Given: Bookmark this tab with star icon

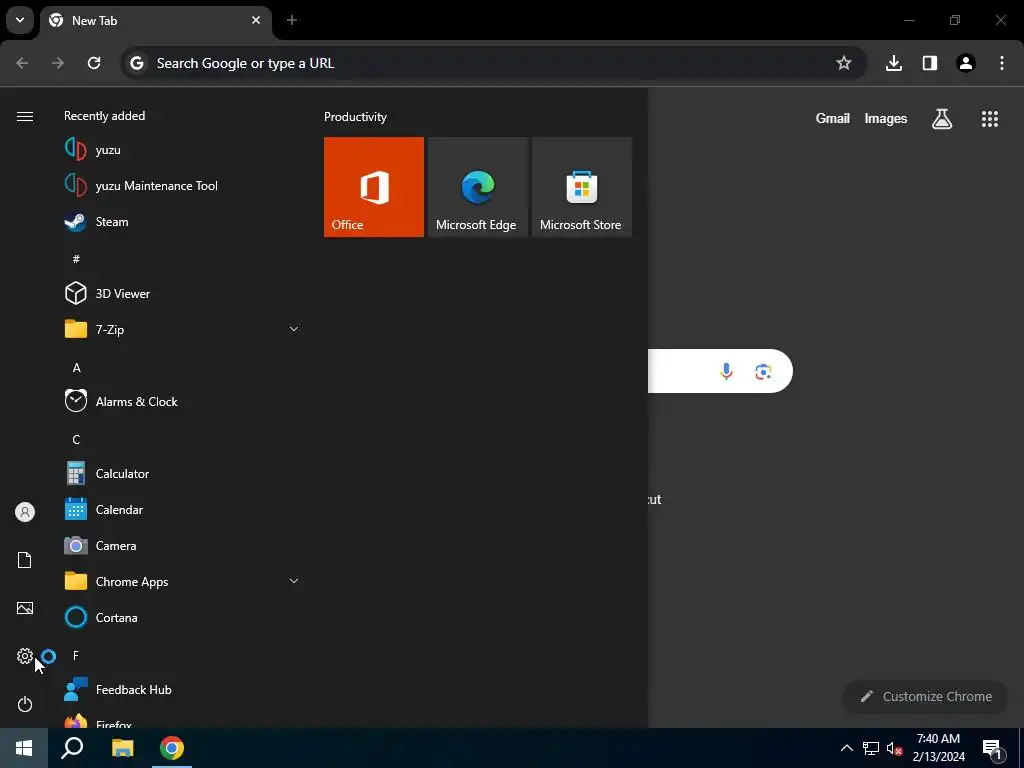Looking at the screenshot, I should click(844, 63).
